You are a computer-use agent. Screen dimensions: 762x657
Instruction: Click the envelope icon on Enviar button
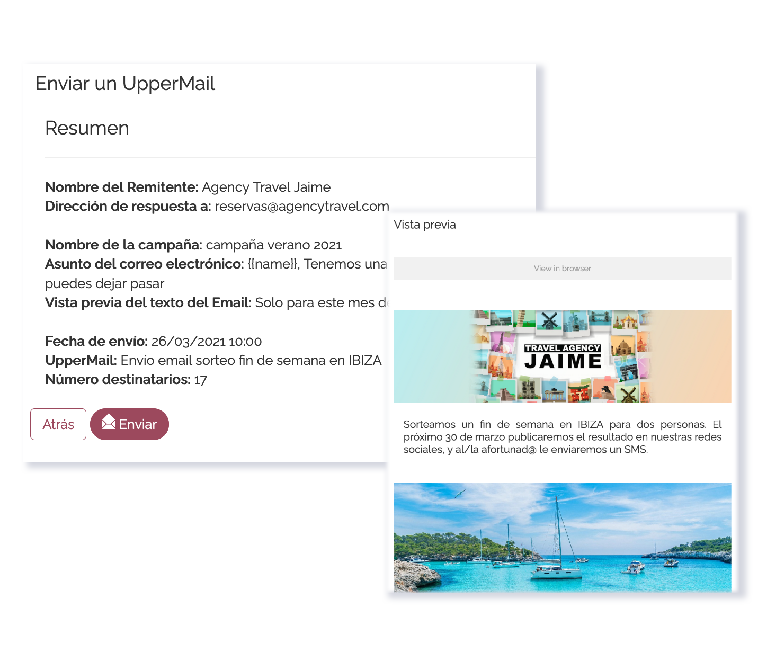point(108,422)
